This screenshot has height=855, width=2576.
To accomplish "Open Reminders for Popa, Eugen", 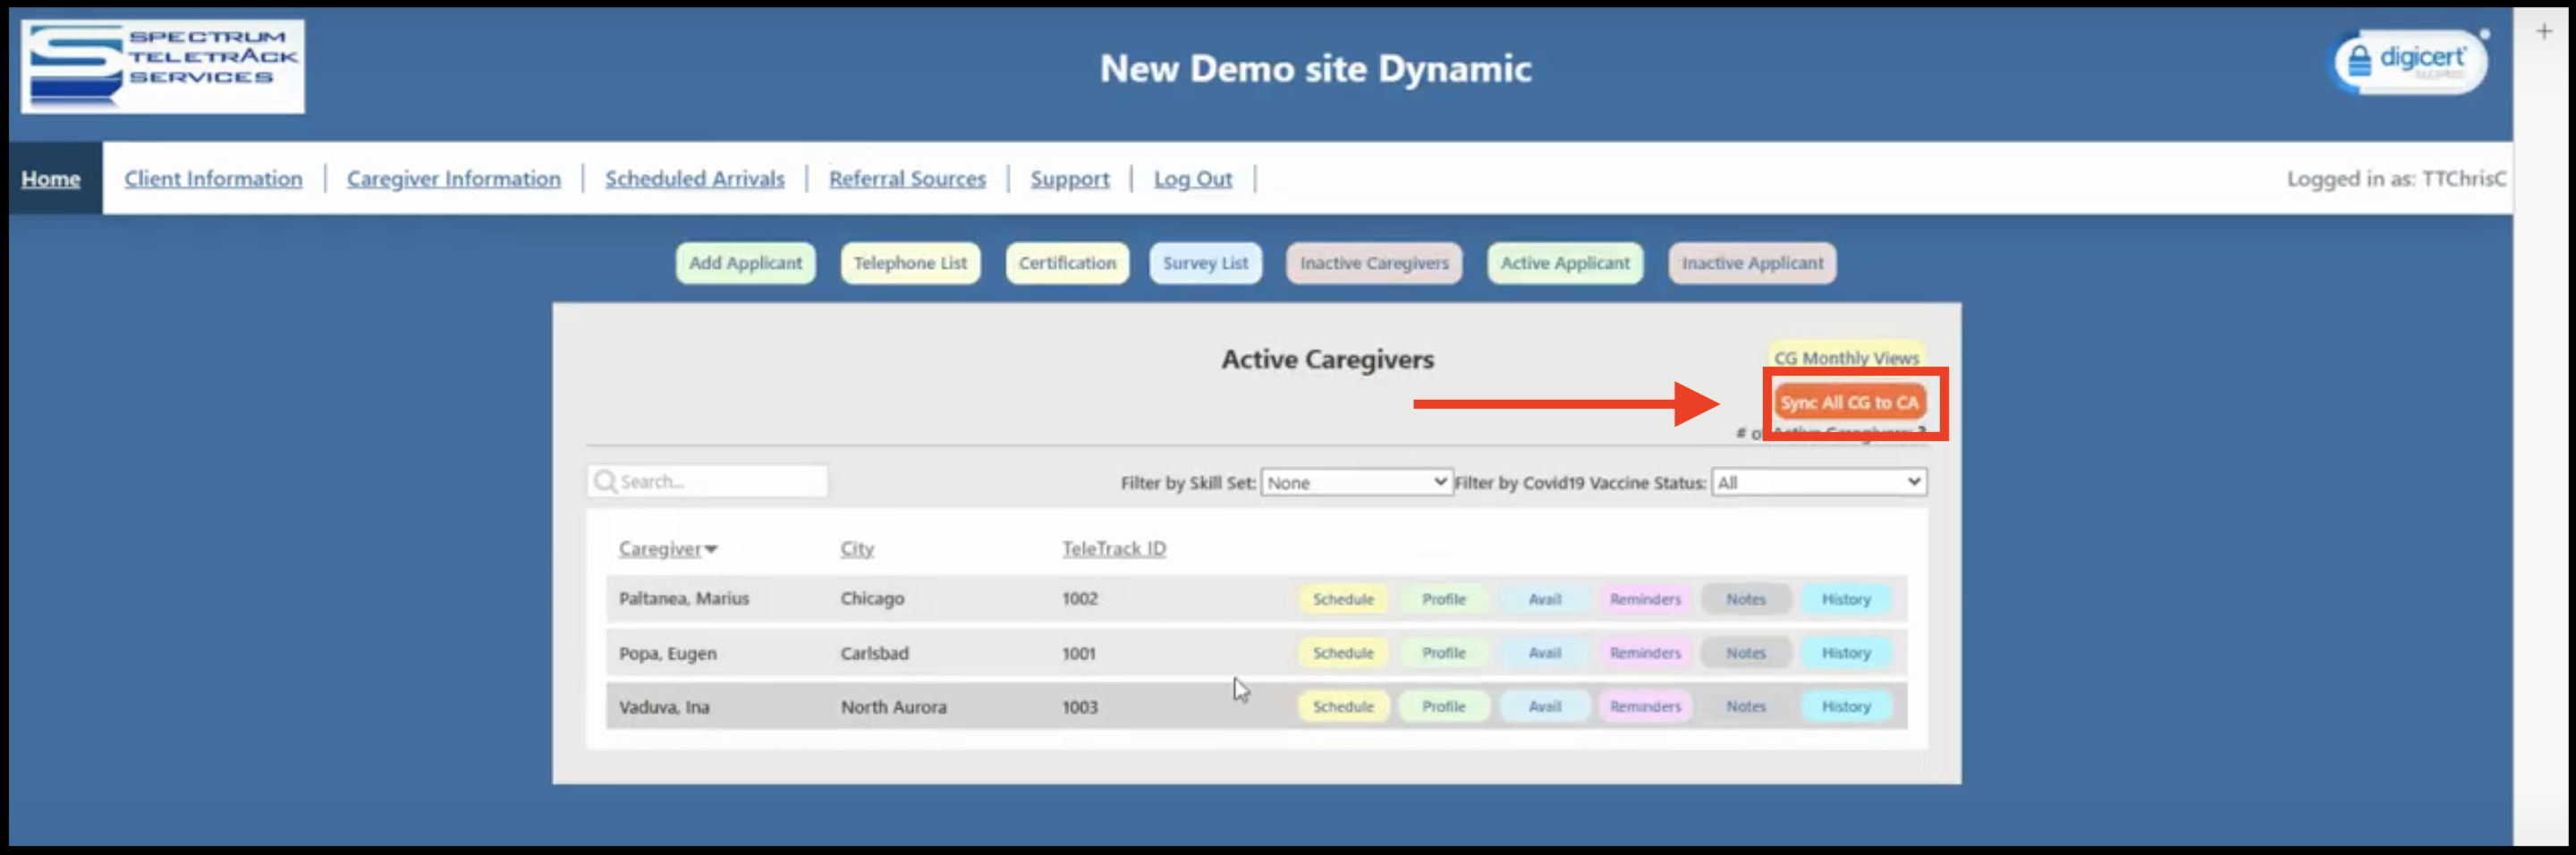I will [1644, 653].
